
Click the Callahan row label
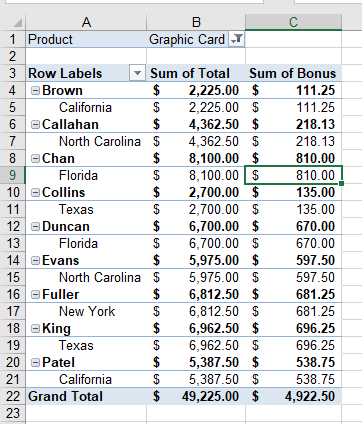[70, 125]
